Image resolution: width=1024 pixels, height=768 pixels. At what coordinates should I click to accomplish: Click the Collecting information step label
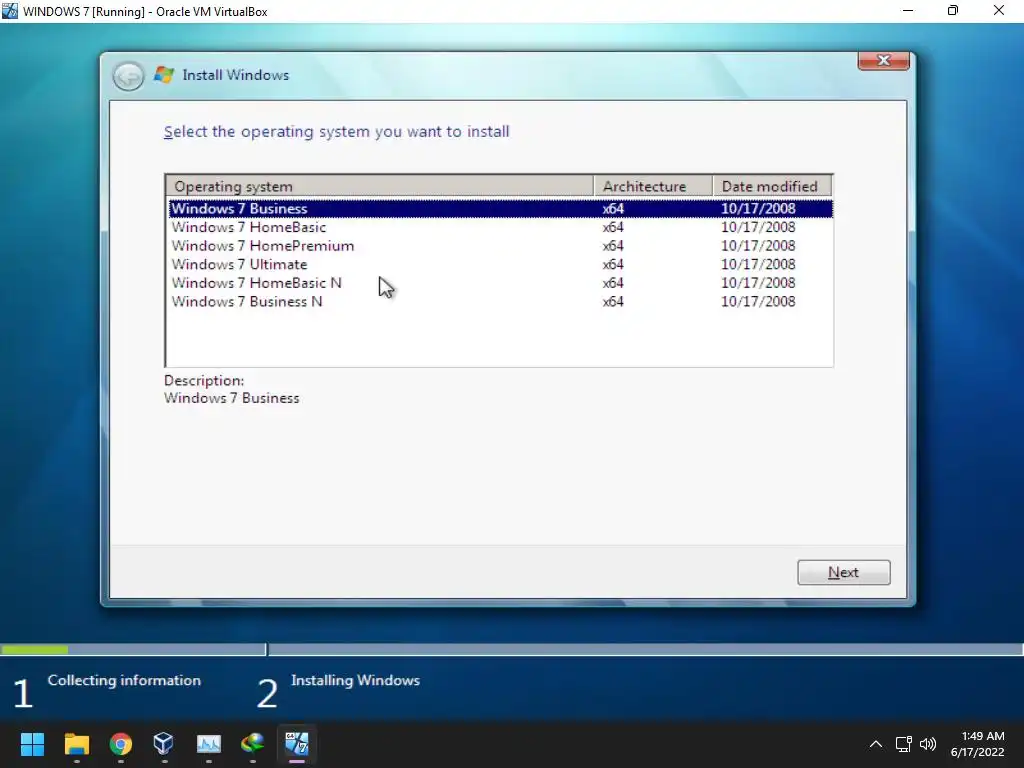pos(124,680)
